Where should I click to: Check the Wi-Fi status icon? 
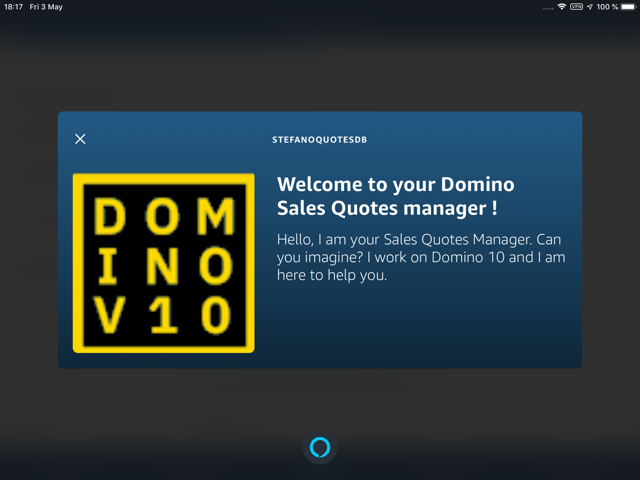(x=562, y=7)
